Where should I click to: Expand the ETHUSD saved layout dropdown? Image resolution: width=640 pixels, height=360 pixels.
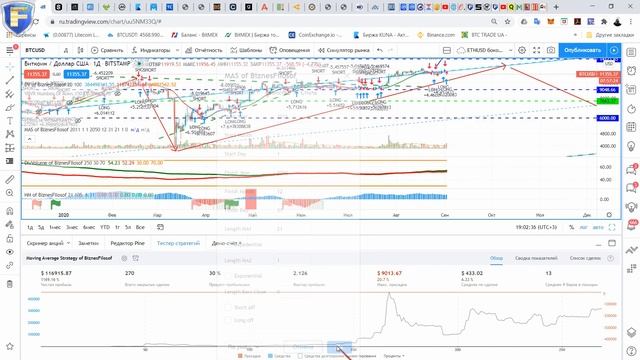coord(510,50)
